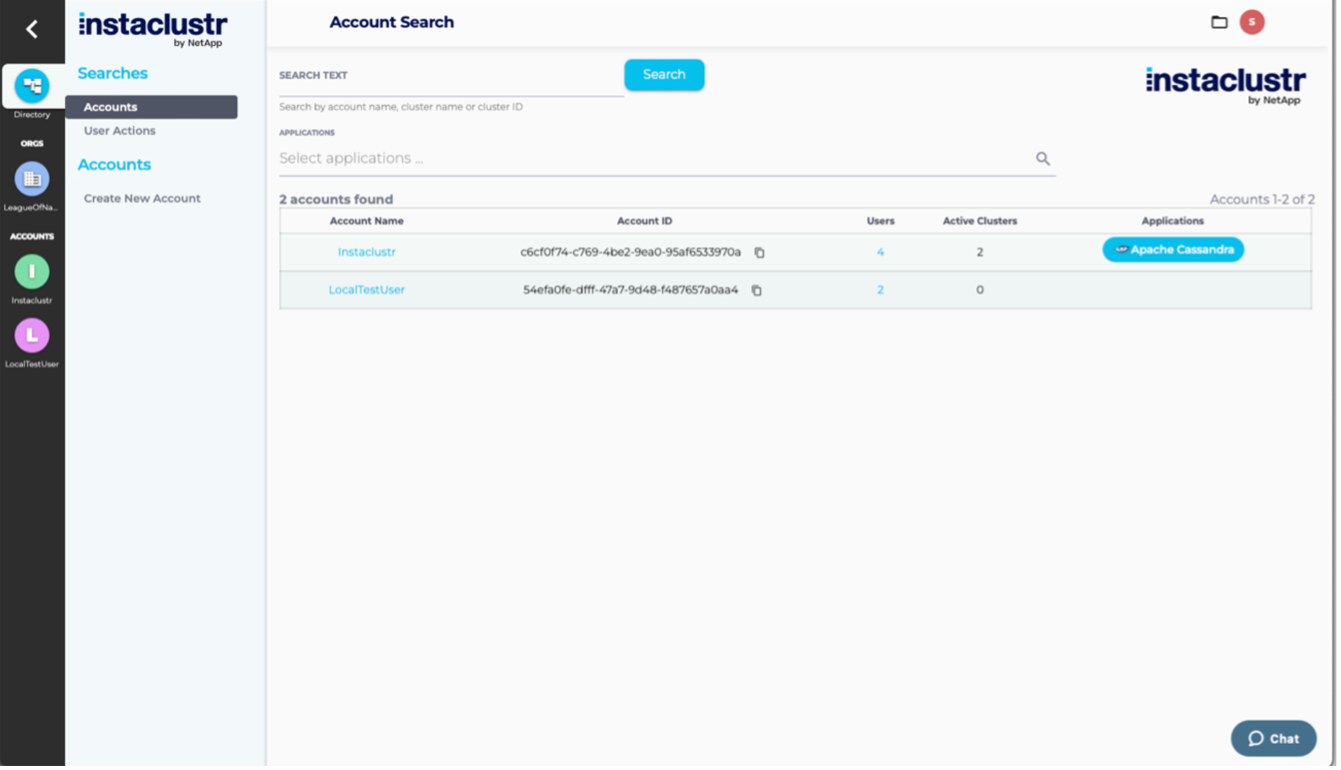
Task: Click the account ID c6cf0f74-c769-4be2-9ea0-95af6533970a
Action: coord(631,252)
